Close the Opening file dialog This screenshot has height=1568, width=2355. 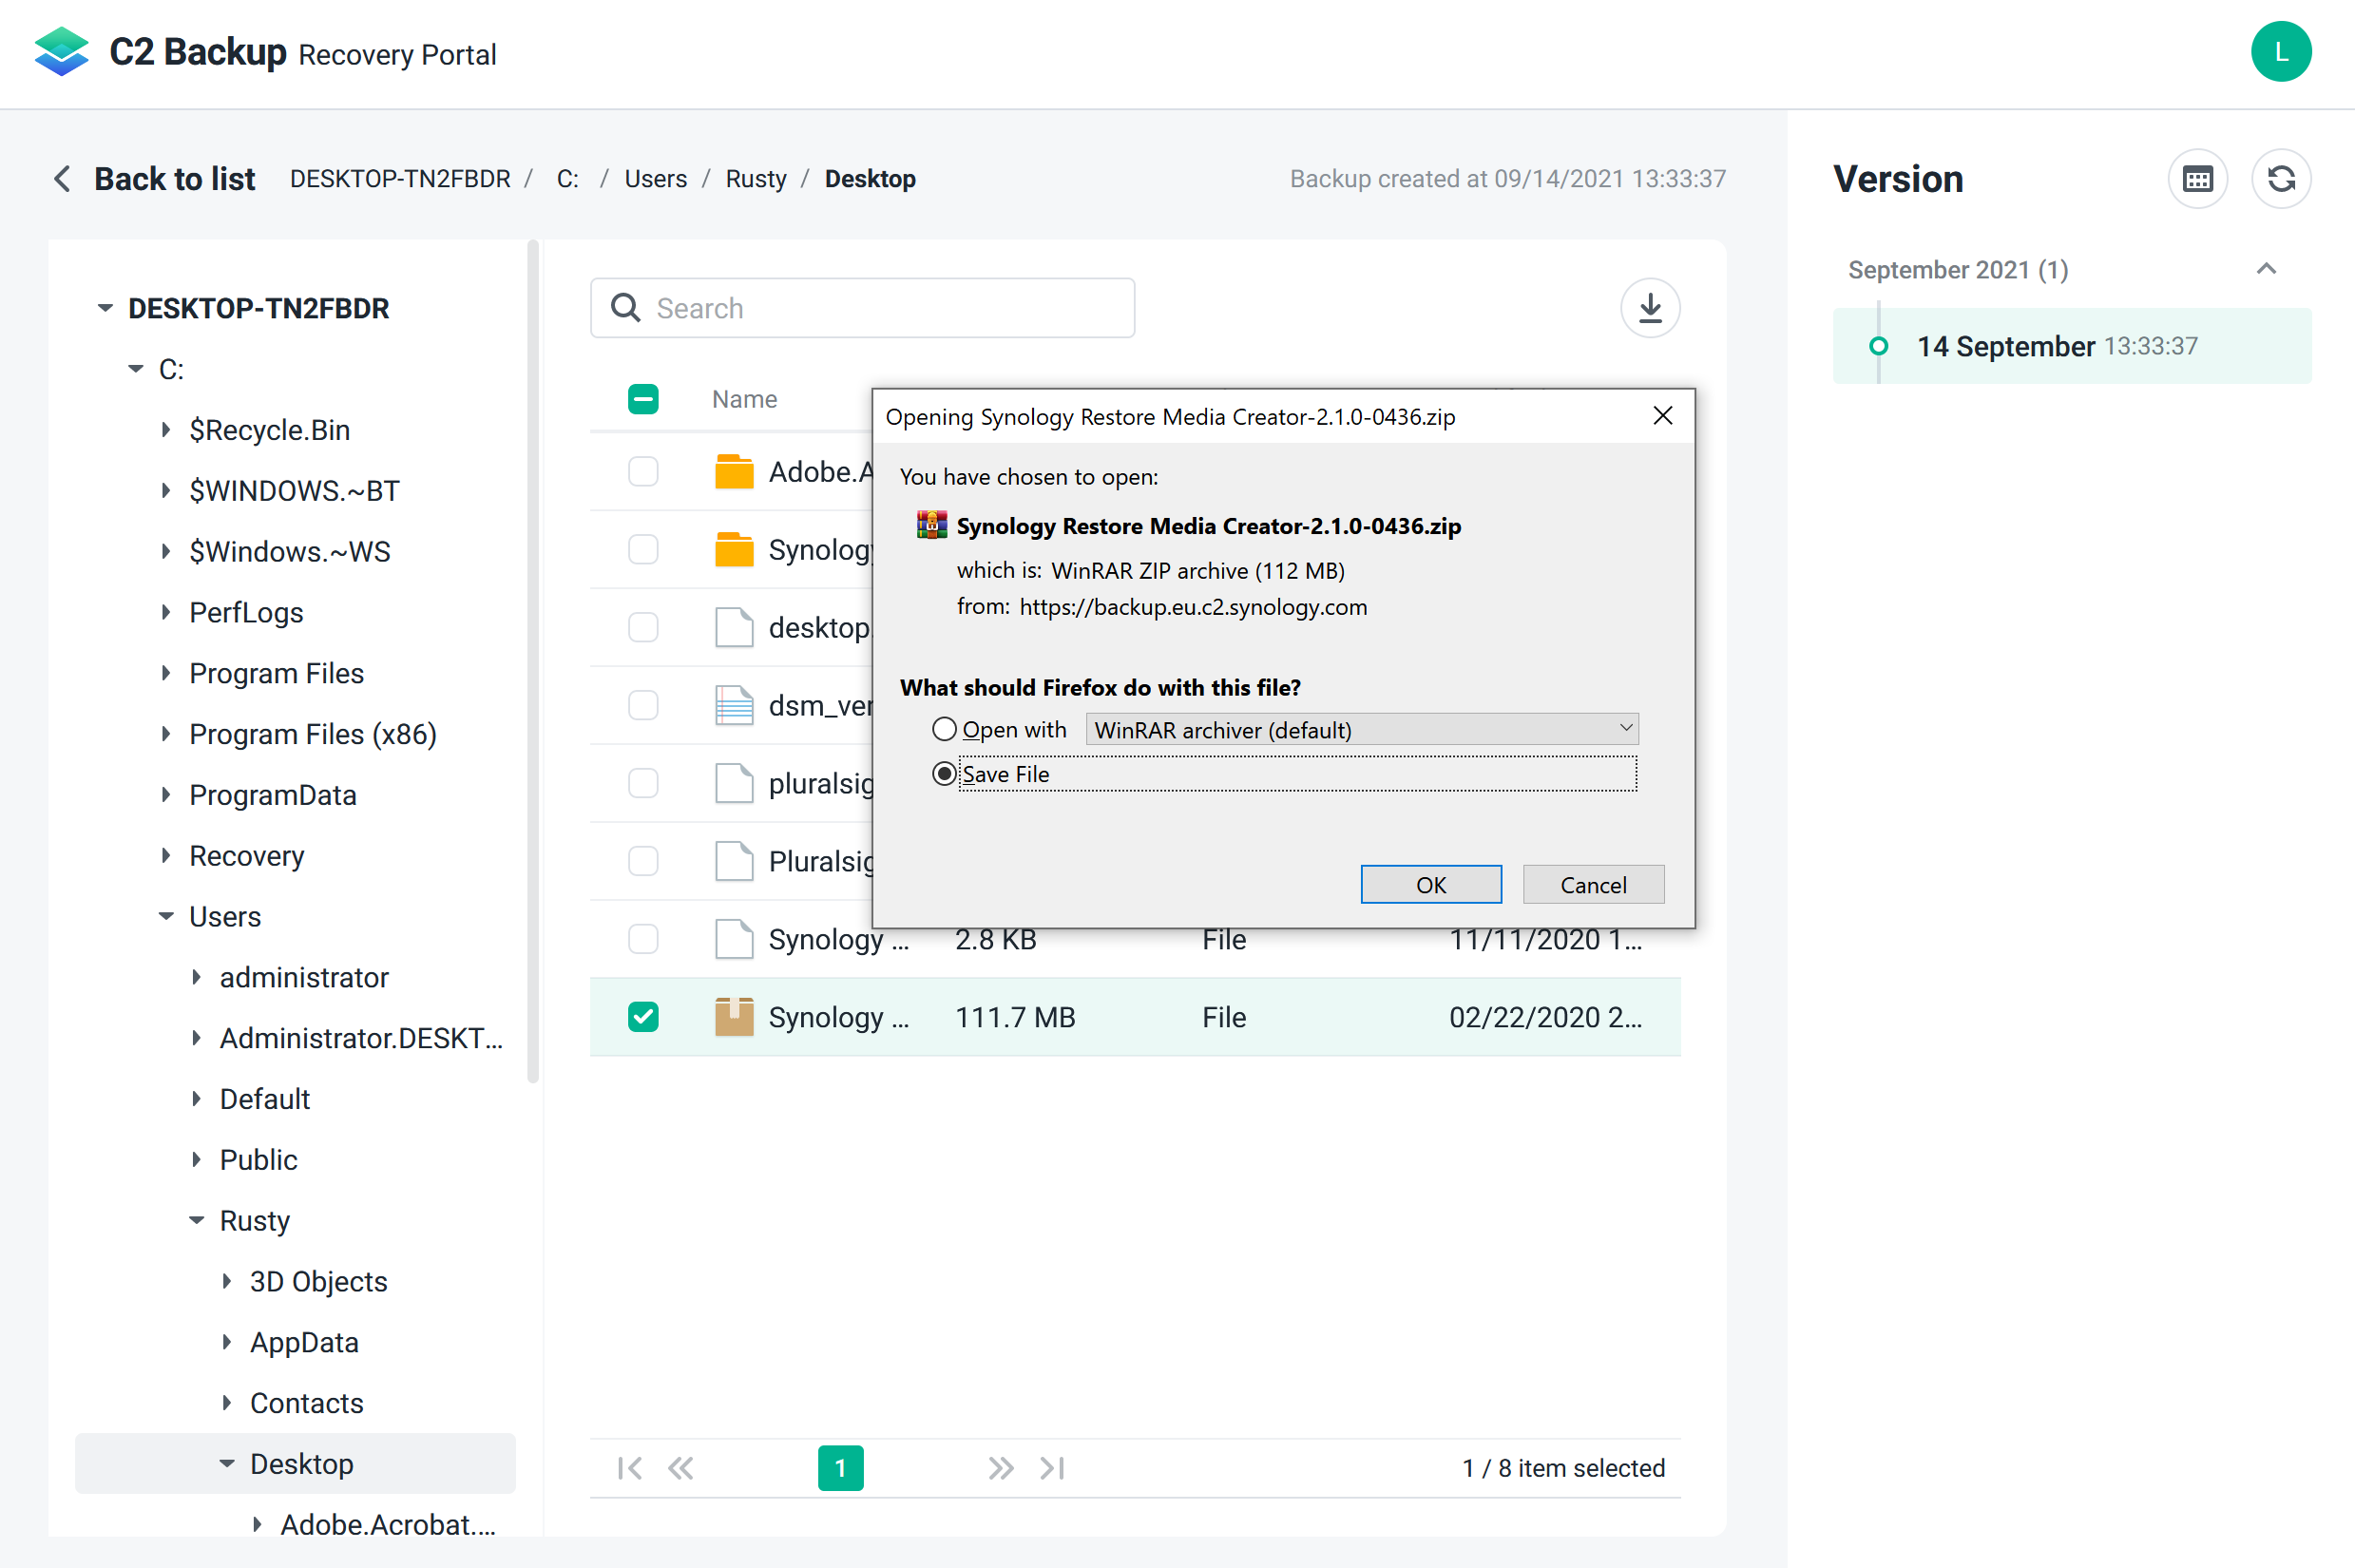(x=1663, y=416)
